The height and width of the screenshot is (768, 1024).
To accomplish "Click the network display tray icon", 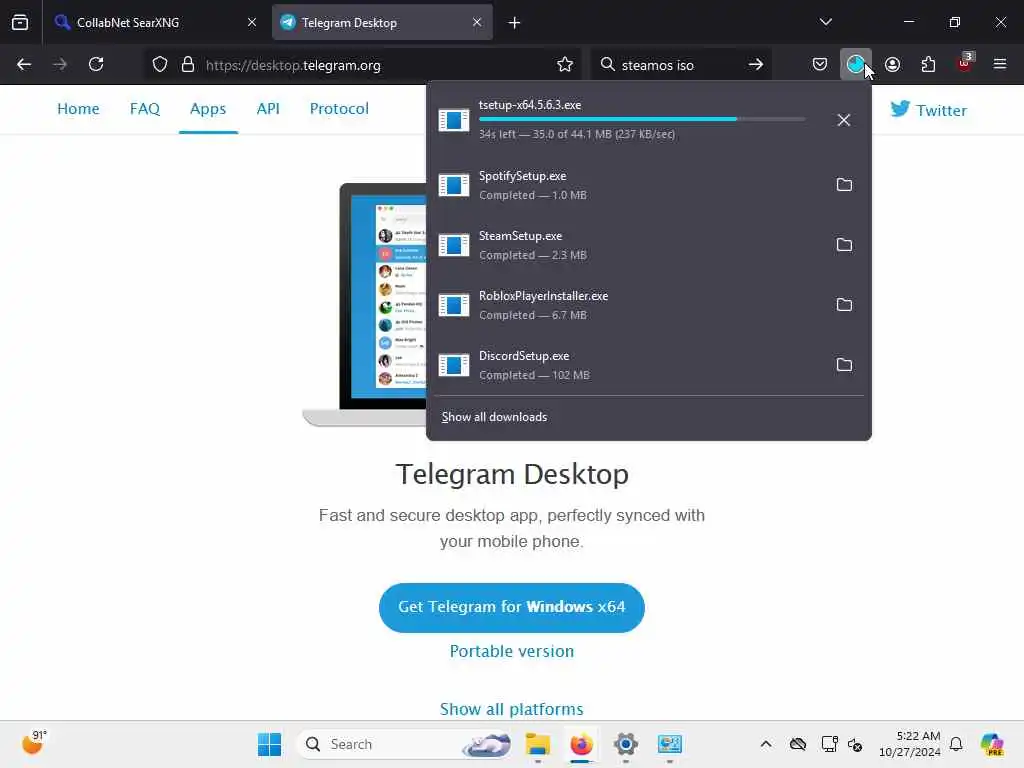I will tap(829, 744).
